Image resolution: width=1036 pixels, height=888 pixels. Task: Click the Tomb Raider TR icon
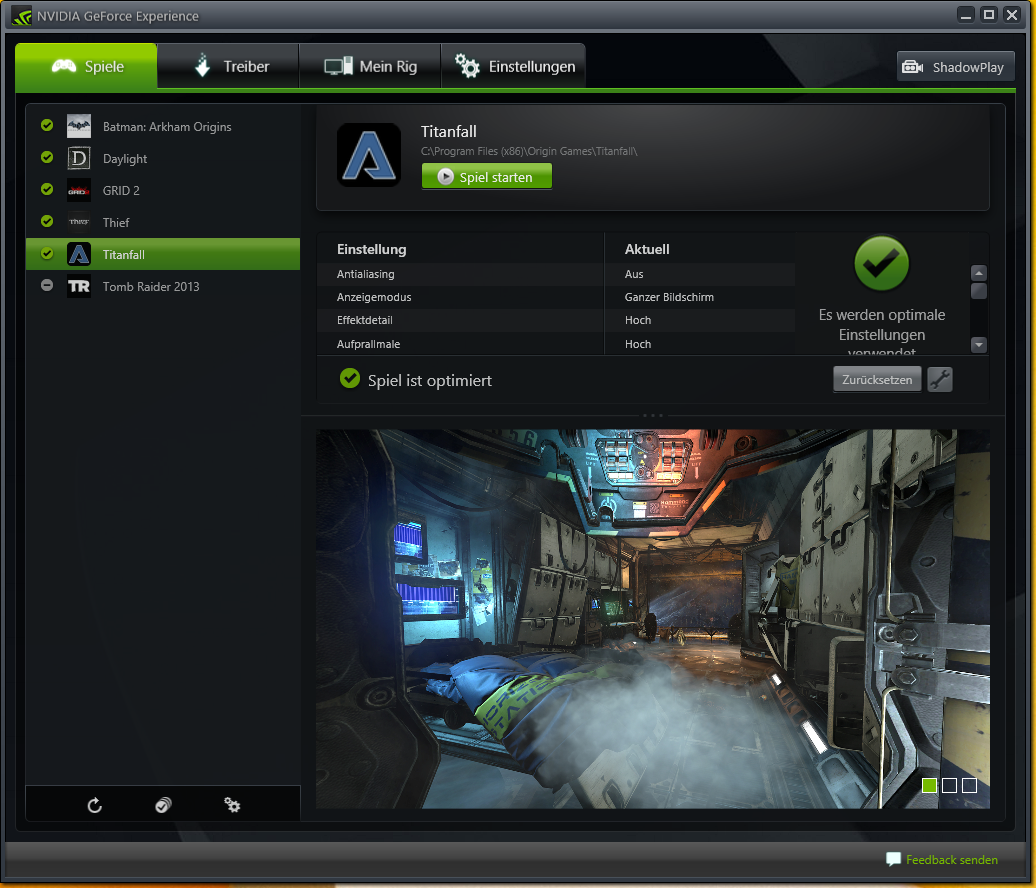click(x=79, y=286)
